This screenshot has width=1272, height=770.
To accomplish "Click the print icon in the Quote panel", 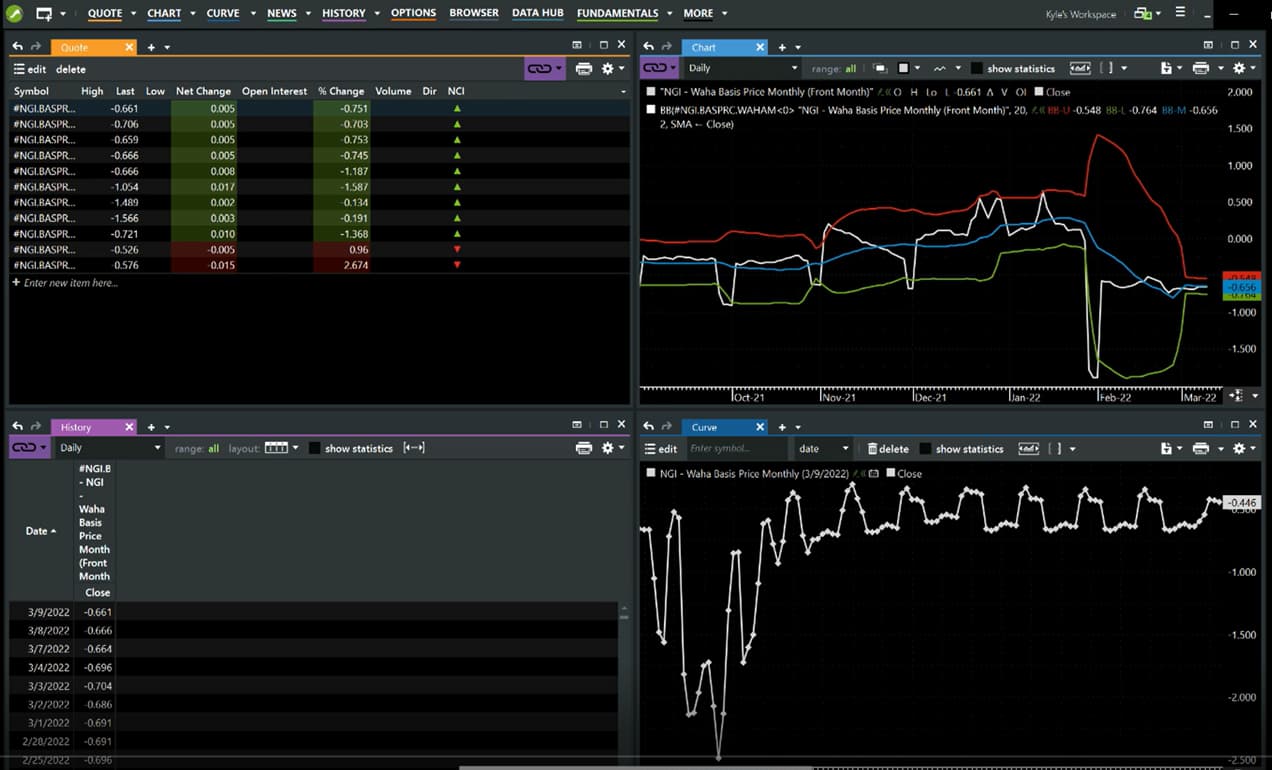I will point(584,69).
